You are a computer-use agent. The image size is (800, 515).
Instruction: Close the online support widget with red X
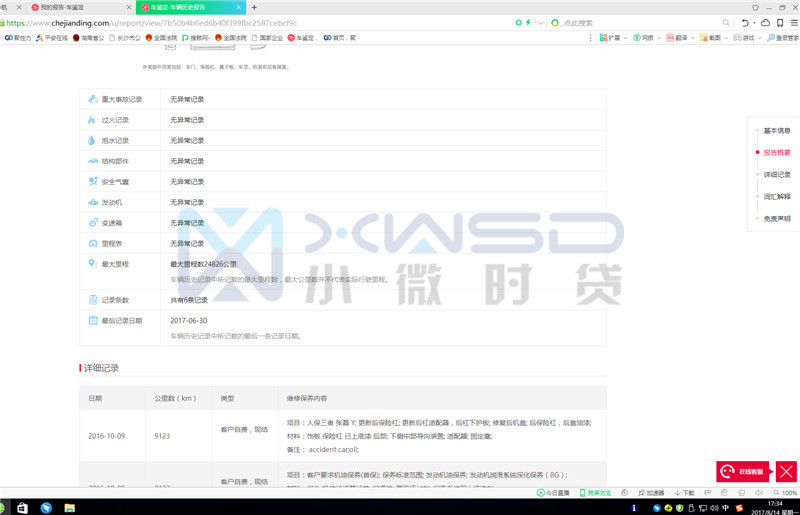(x=787, y=471)
